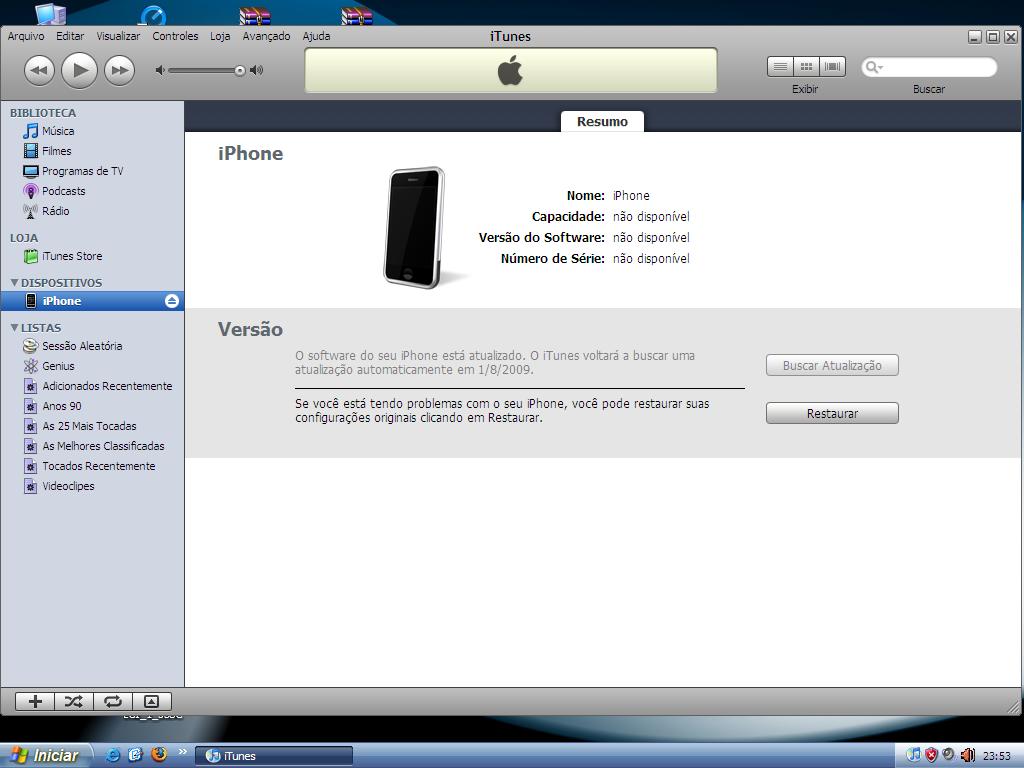This screenshot has height=768, width=1024.
Task: Open the Arquivo menu
Action: pos(26,36)
